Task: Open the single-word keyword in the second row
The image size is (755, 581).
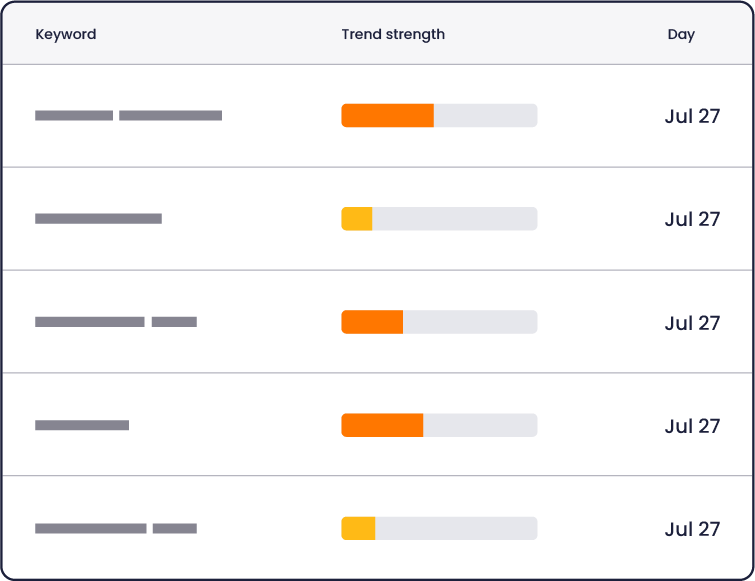Action: [98, 219]
